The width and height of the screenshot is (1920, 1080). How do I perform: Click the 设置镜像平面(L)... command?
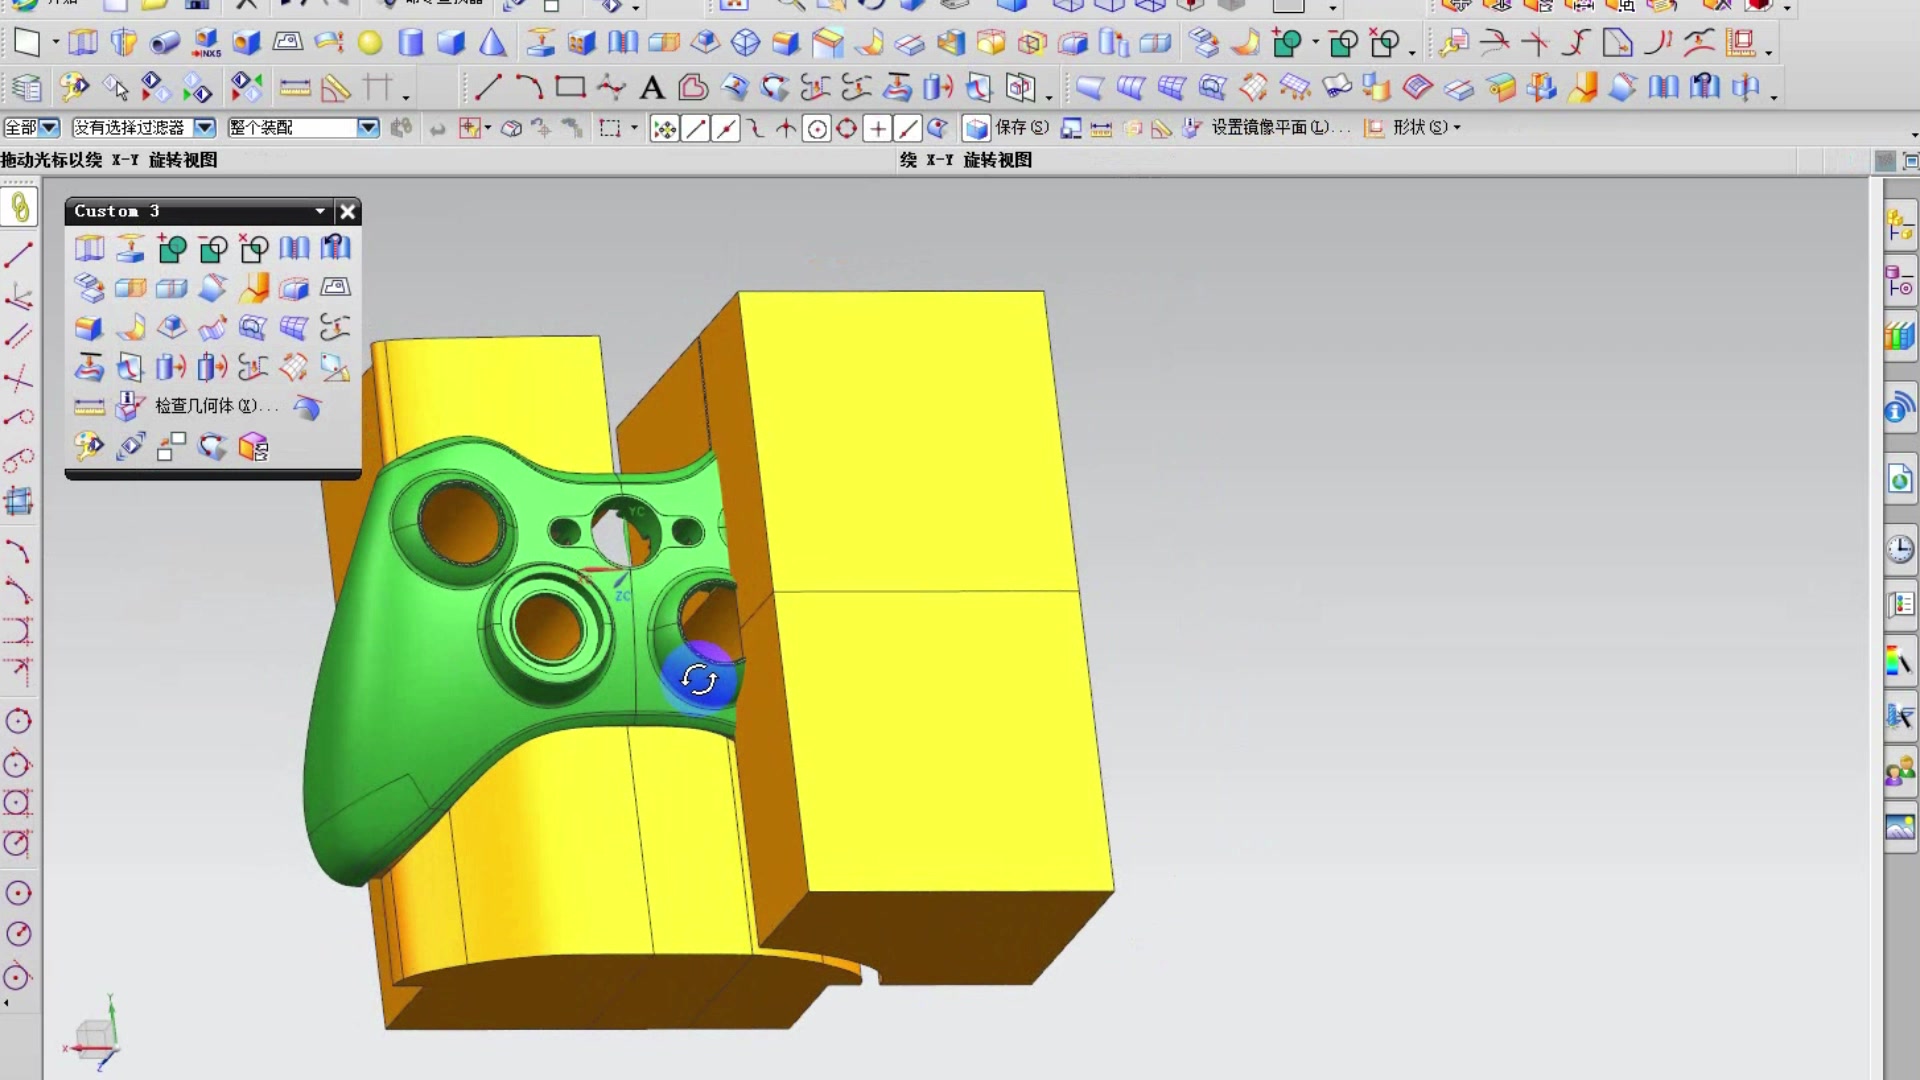(x=1279, y=128)
